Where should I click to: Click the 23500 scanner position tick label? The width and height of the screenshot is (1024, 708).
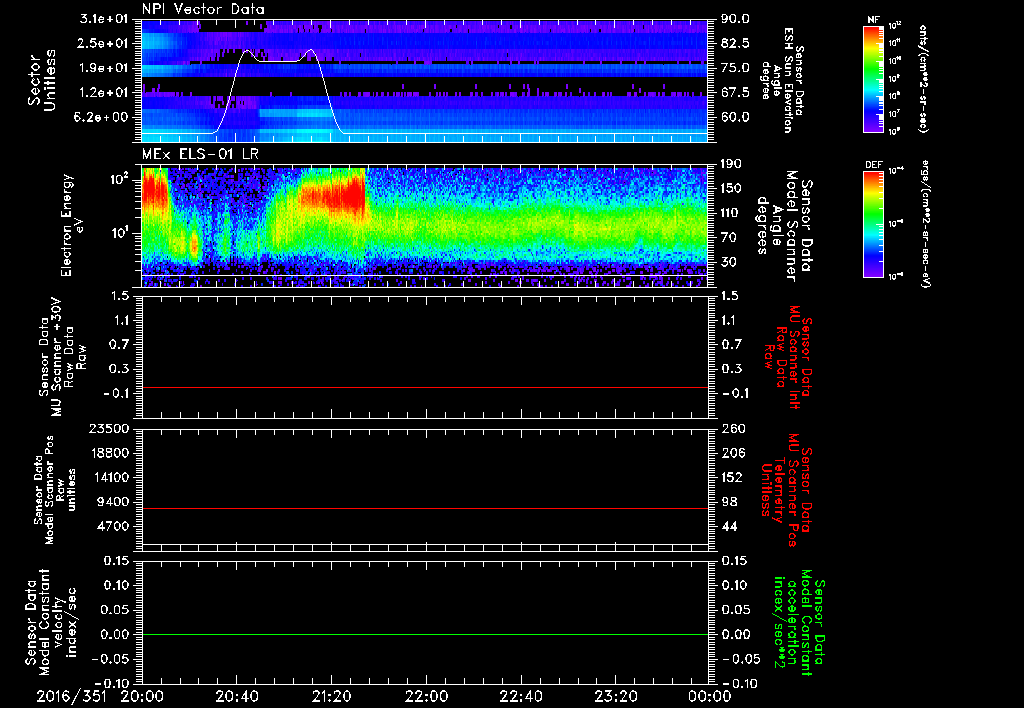pos(108,428)
